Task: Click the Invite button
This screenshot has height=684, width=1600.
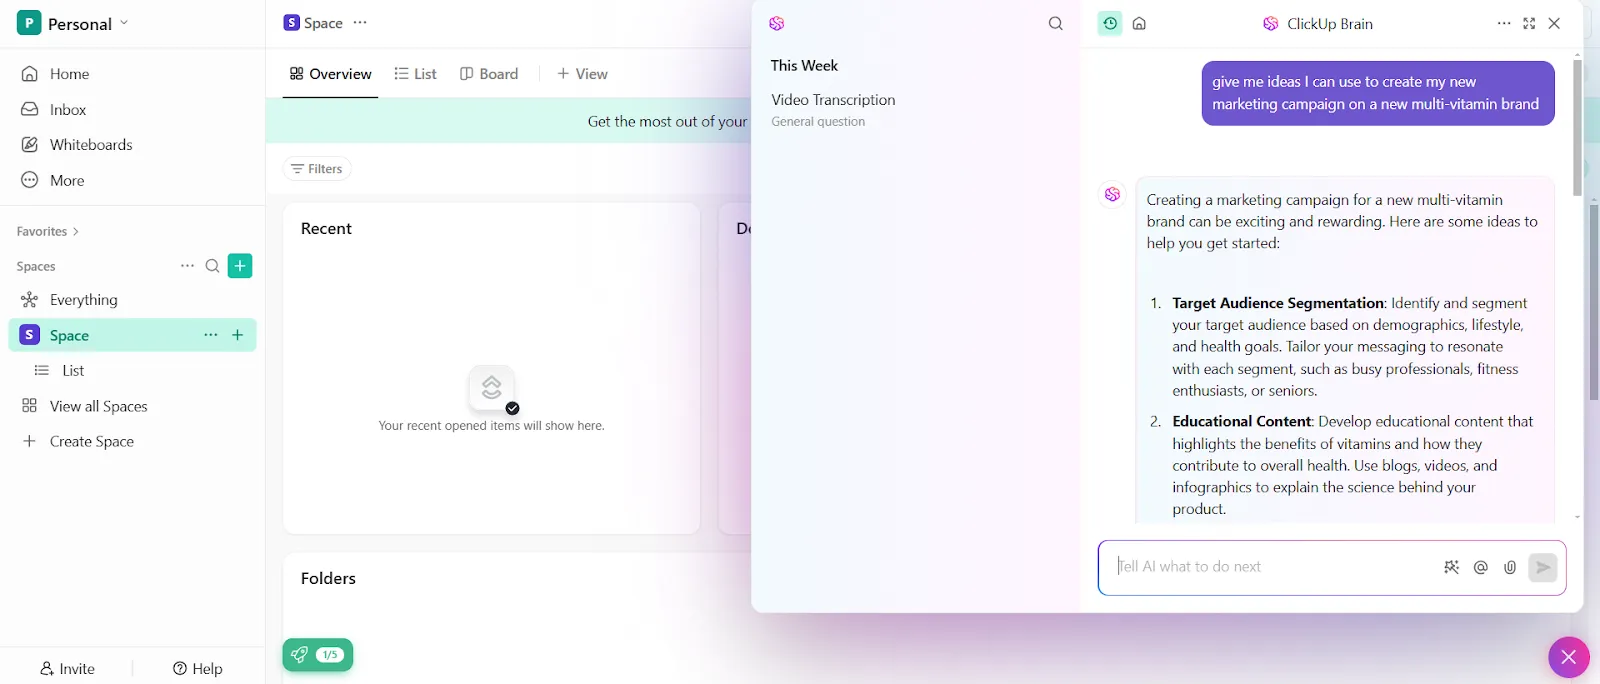Action: coord(67,669)
